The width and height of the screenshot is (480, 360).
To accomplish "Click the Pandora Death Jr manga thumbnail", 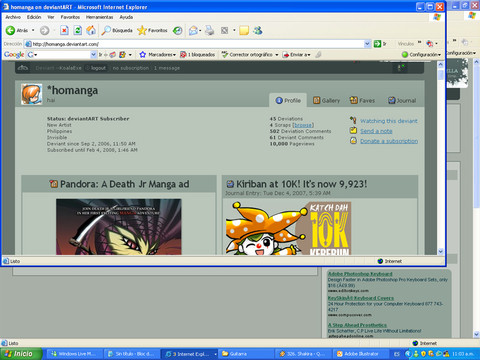I will [119, 227].
